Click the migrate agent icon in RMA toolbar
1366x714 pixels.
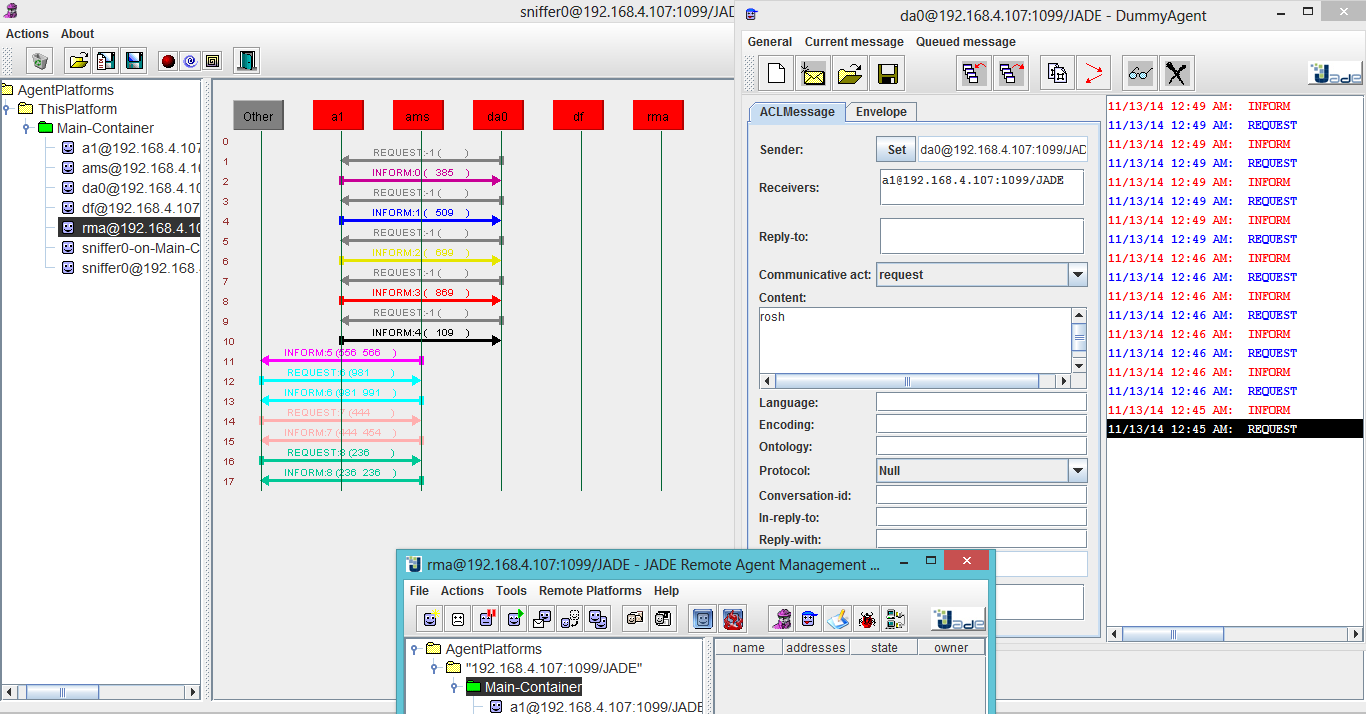(x=570, y=619)
